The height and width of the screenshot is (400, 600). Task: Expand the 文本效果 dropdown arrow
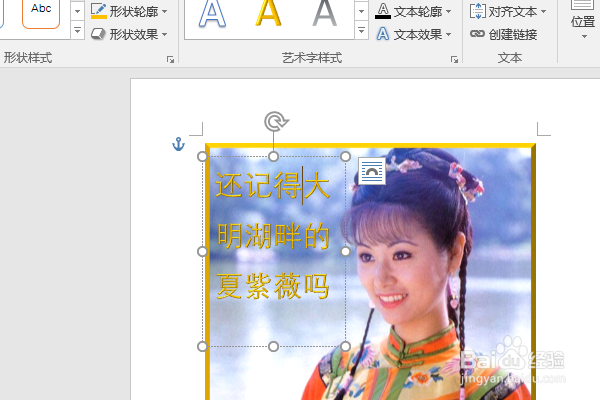click(x=448, y=34)
